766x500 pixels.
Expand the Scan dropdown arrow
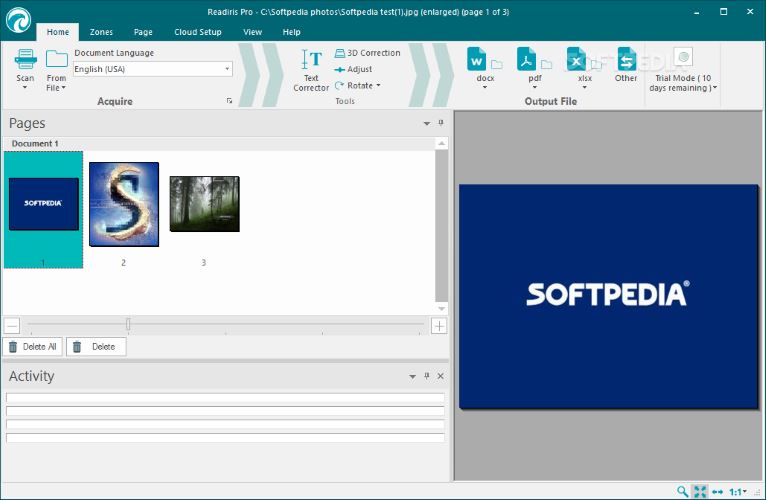tap(25, 87)
